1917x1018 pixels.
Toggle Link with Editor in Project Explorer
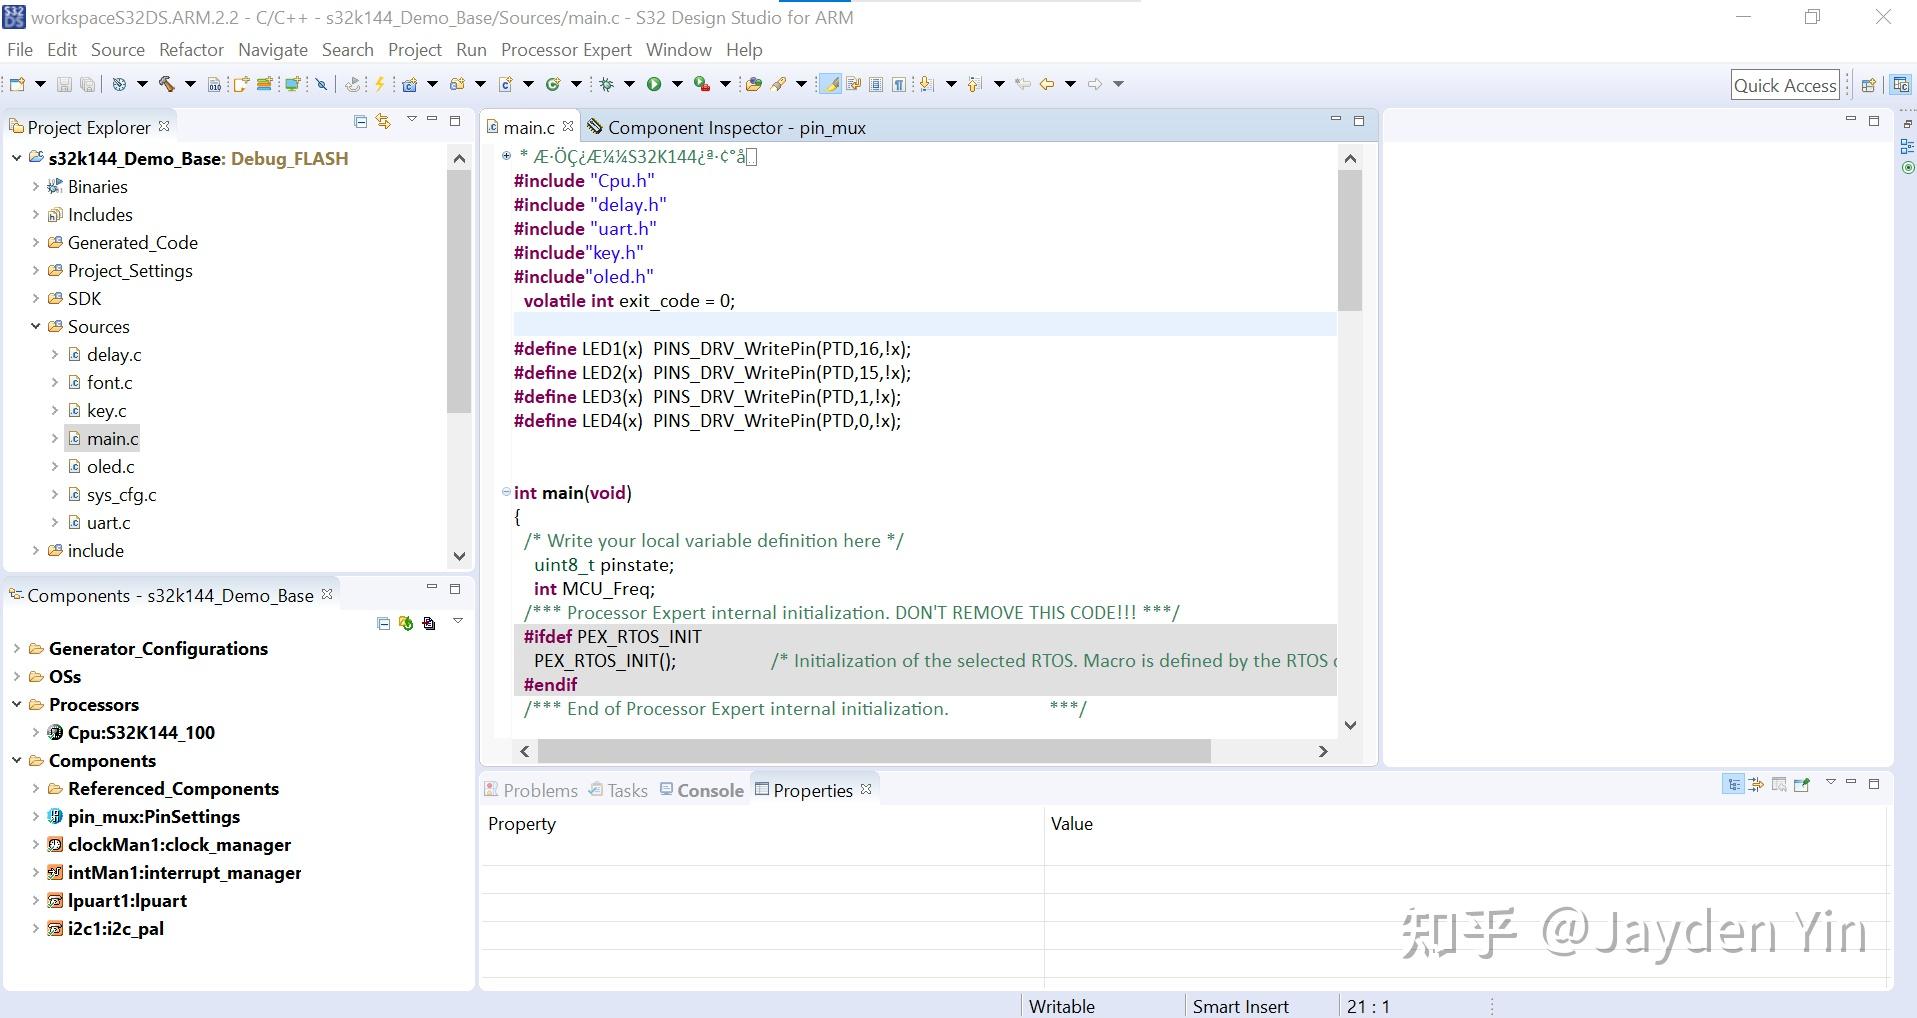coord(383,121)
